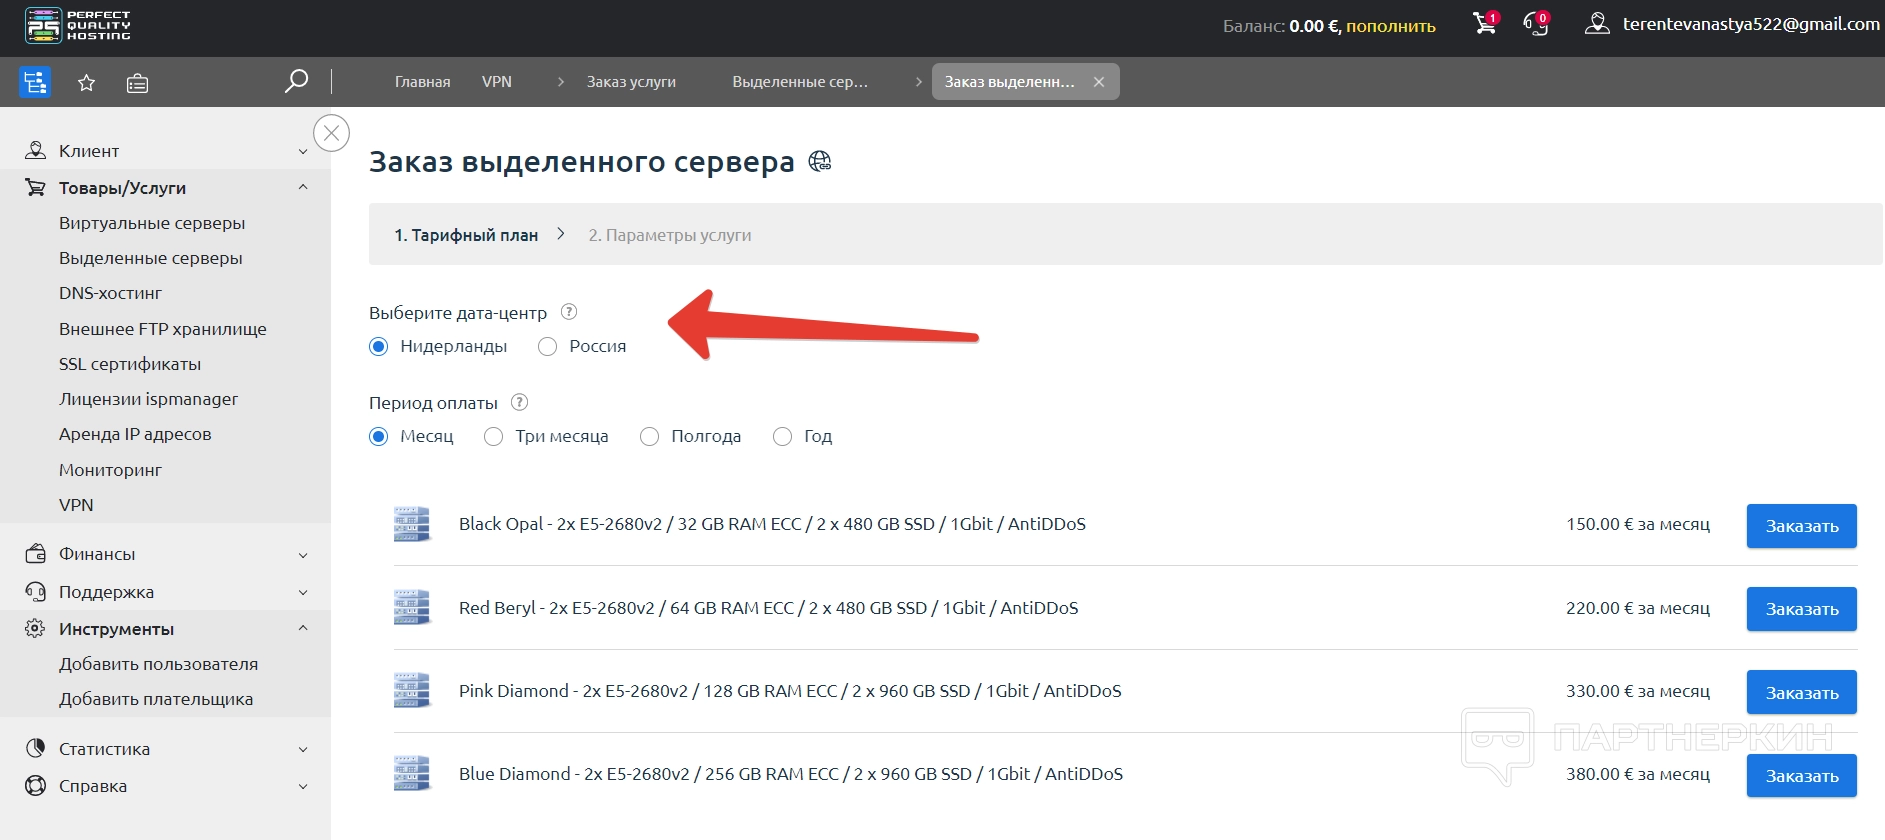Click the пополнить balance link
The height and width of the screenshot is (840, 1885).
pyautogui.click(x=1391, y=26)
